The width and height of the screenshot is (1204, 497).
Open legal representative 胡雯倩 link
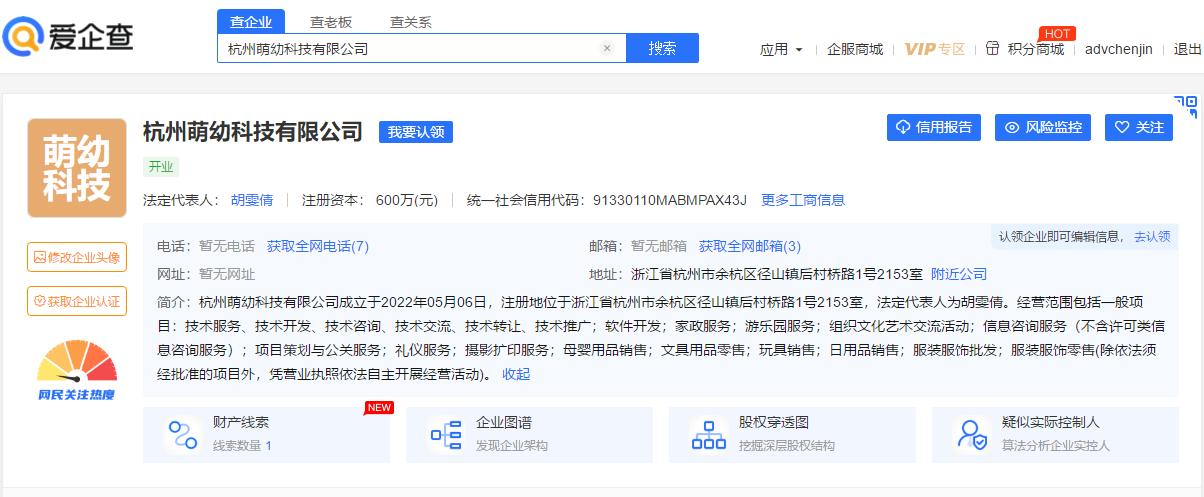click(252, 200)
